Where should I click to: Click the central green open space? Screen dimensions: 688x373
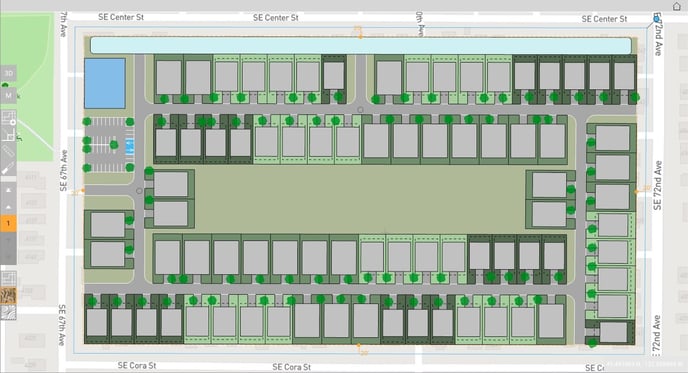click(360, 199)
